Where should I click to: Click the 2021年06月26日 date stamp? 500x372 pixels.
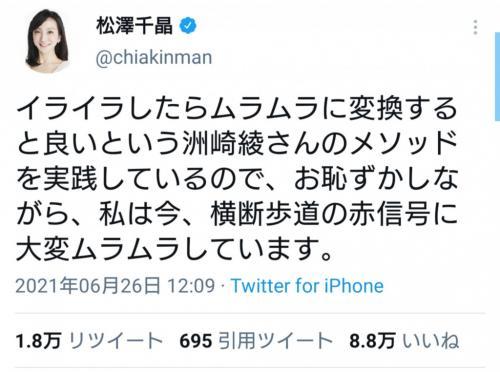tap(88, 286)
